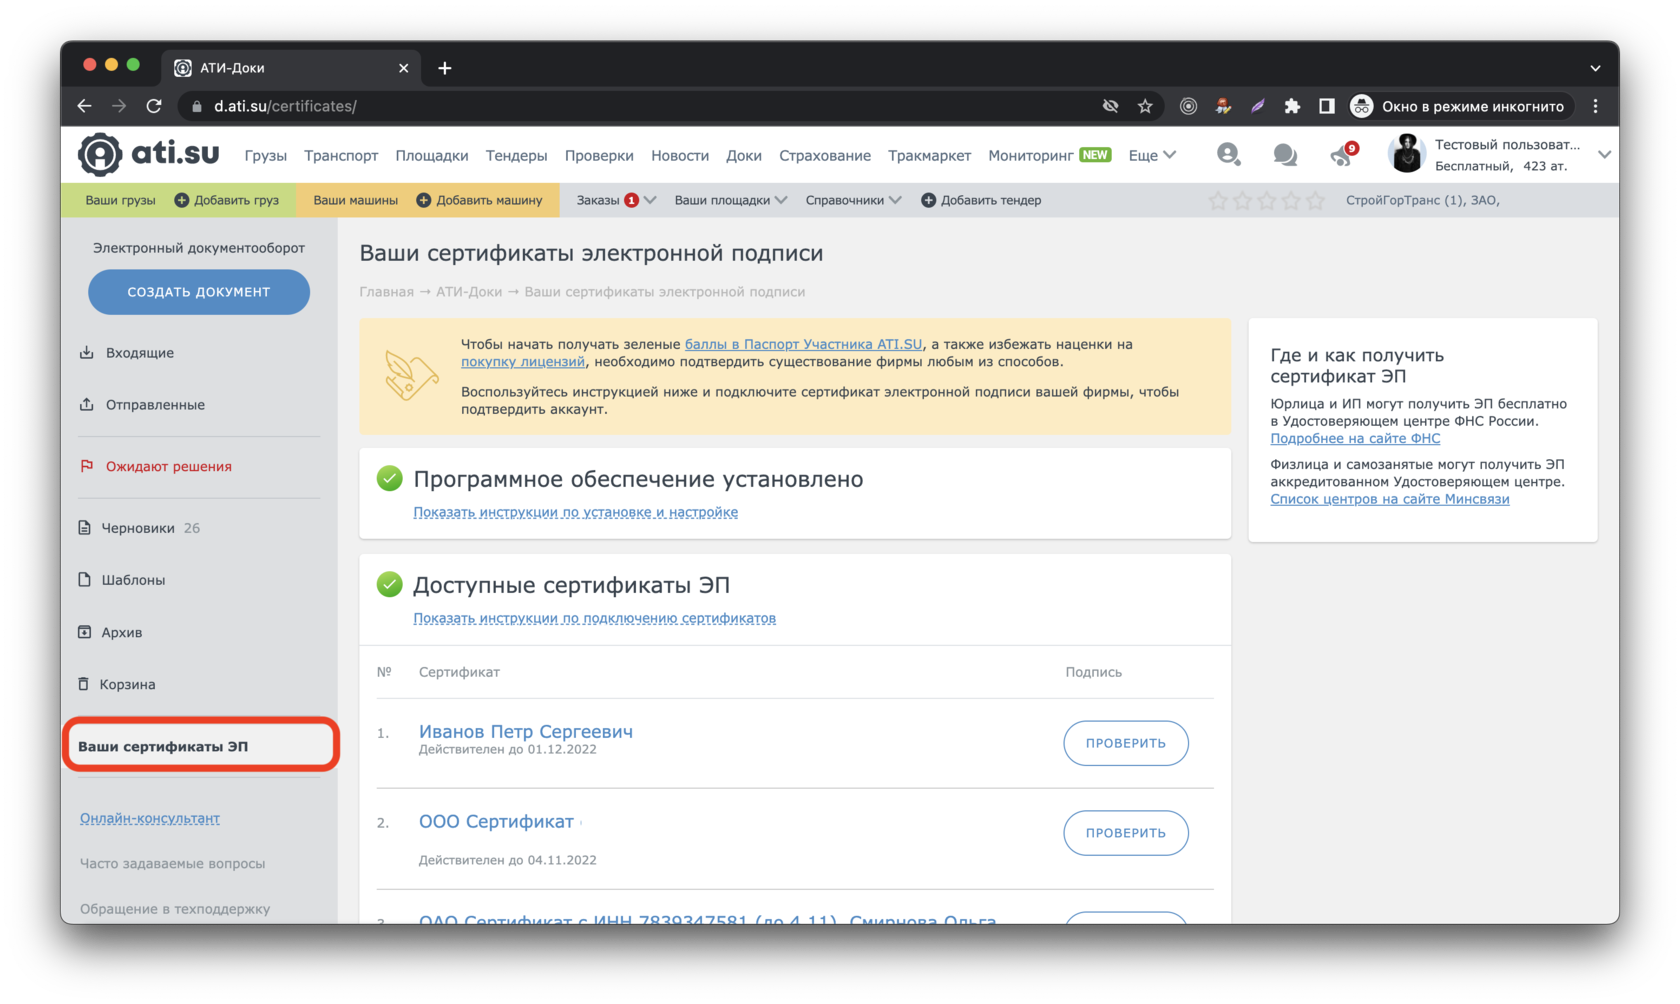1680x1004 pixels.
Task: Show installation and setup instructions link
Action: [x=576, y=512]
